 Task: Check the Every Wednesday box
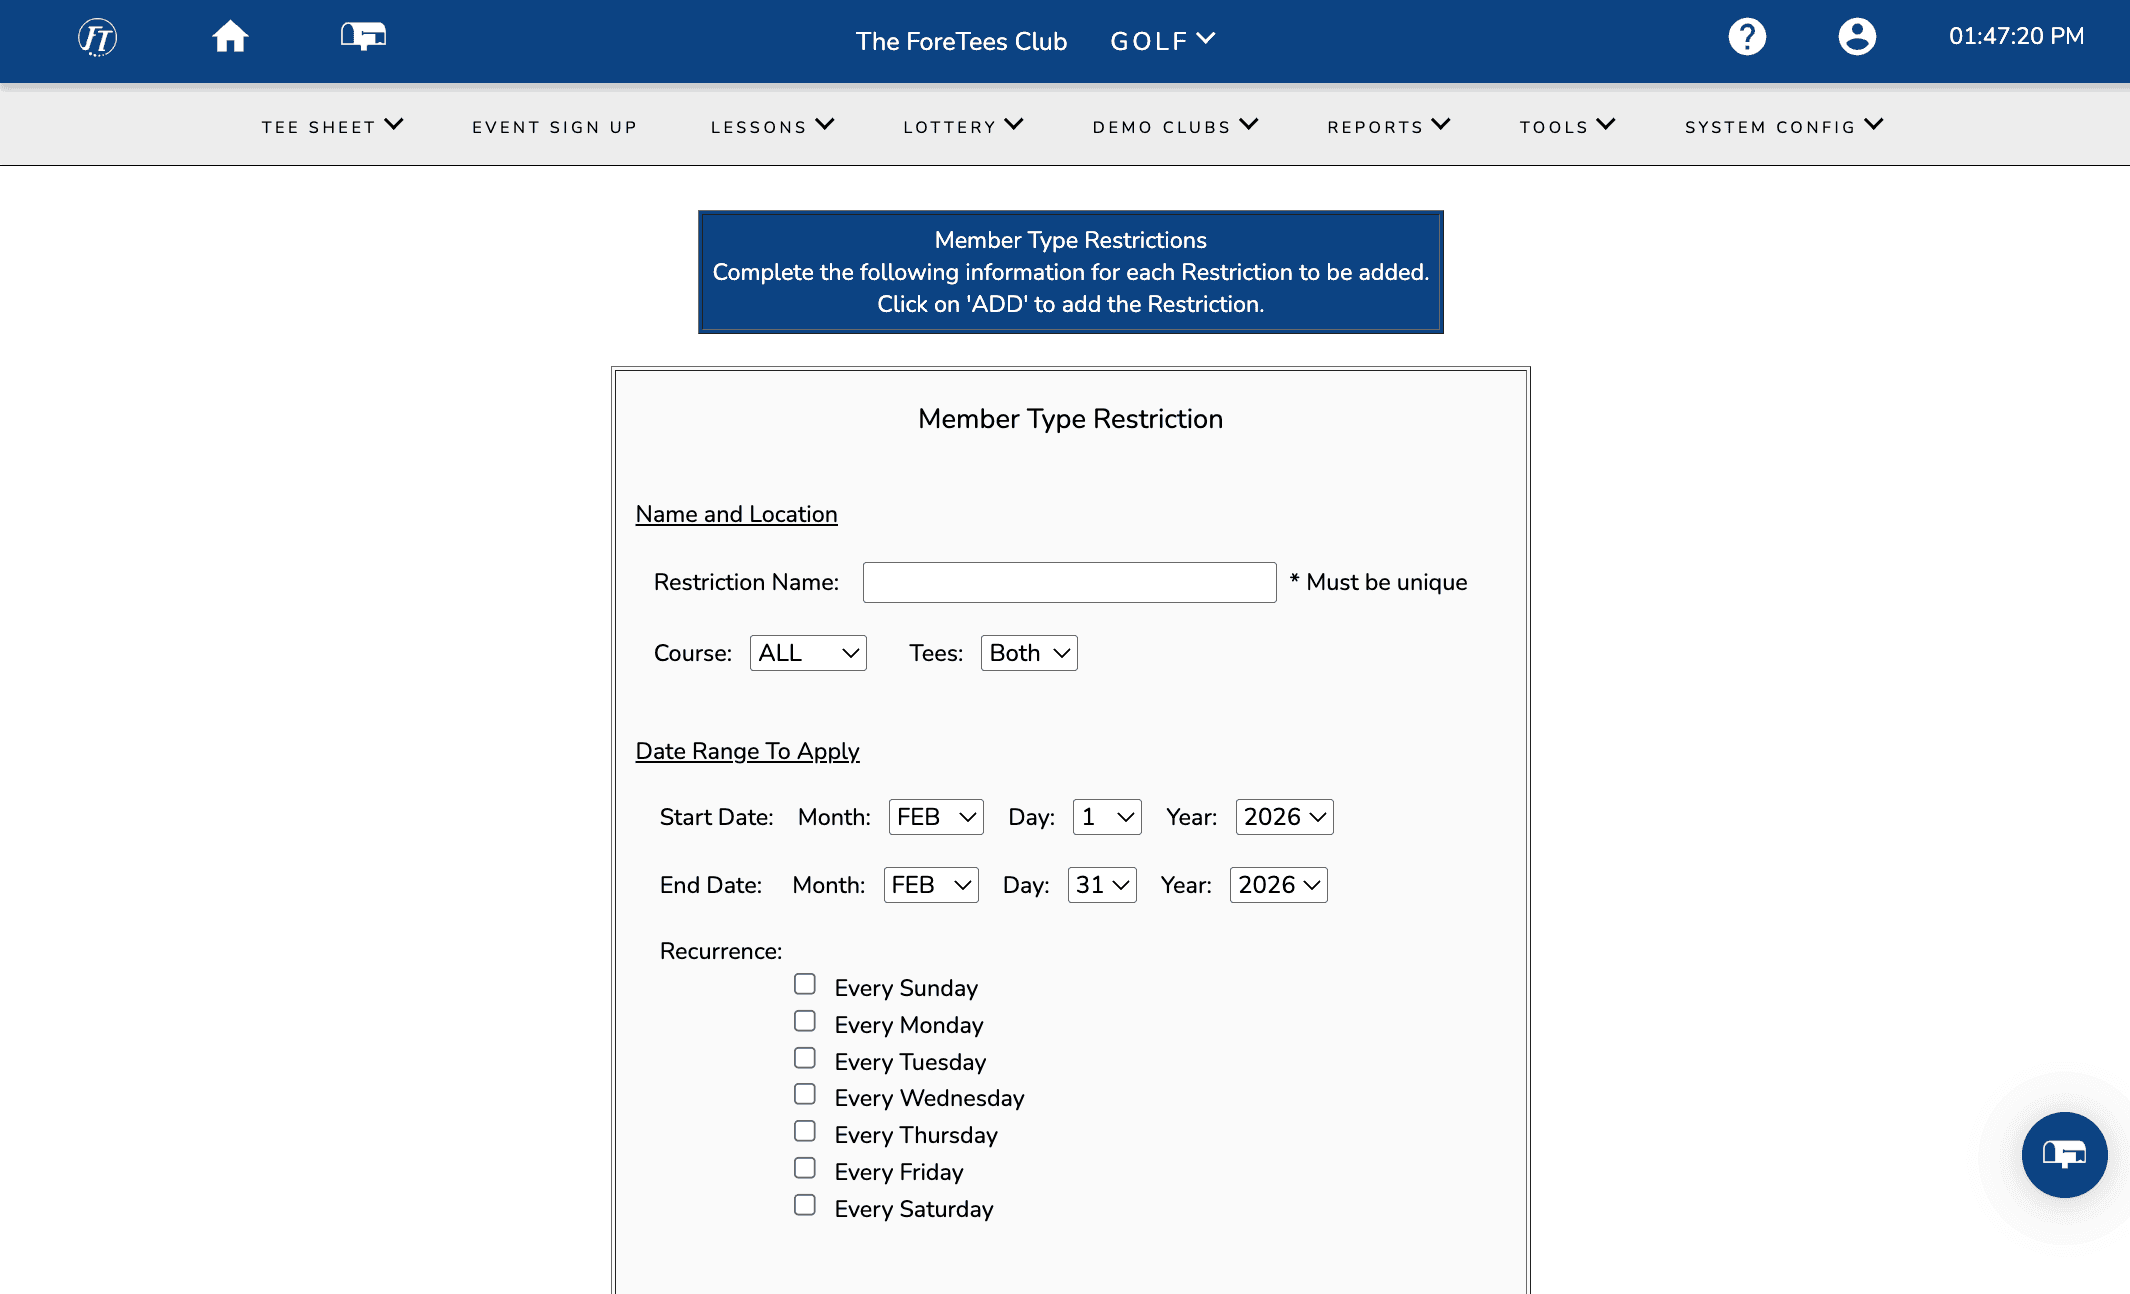[x=805, y=1094]
